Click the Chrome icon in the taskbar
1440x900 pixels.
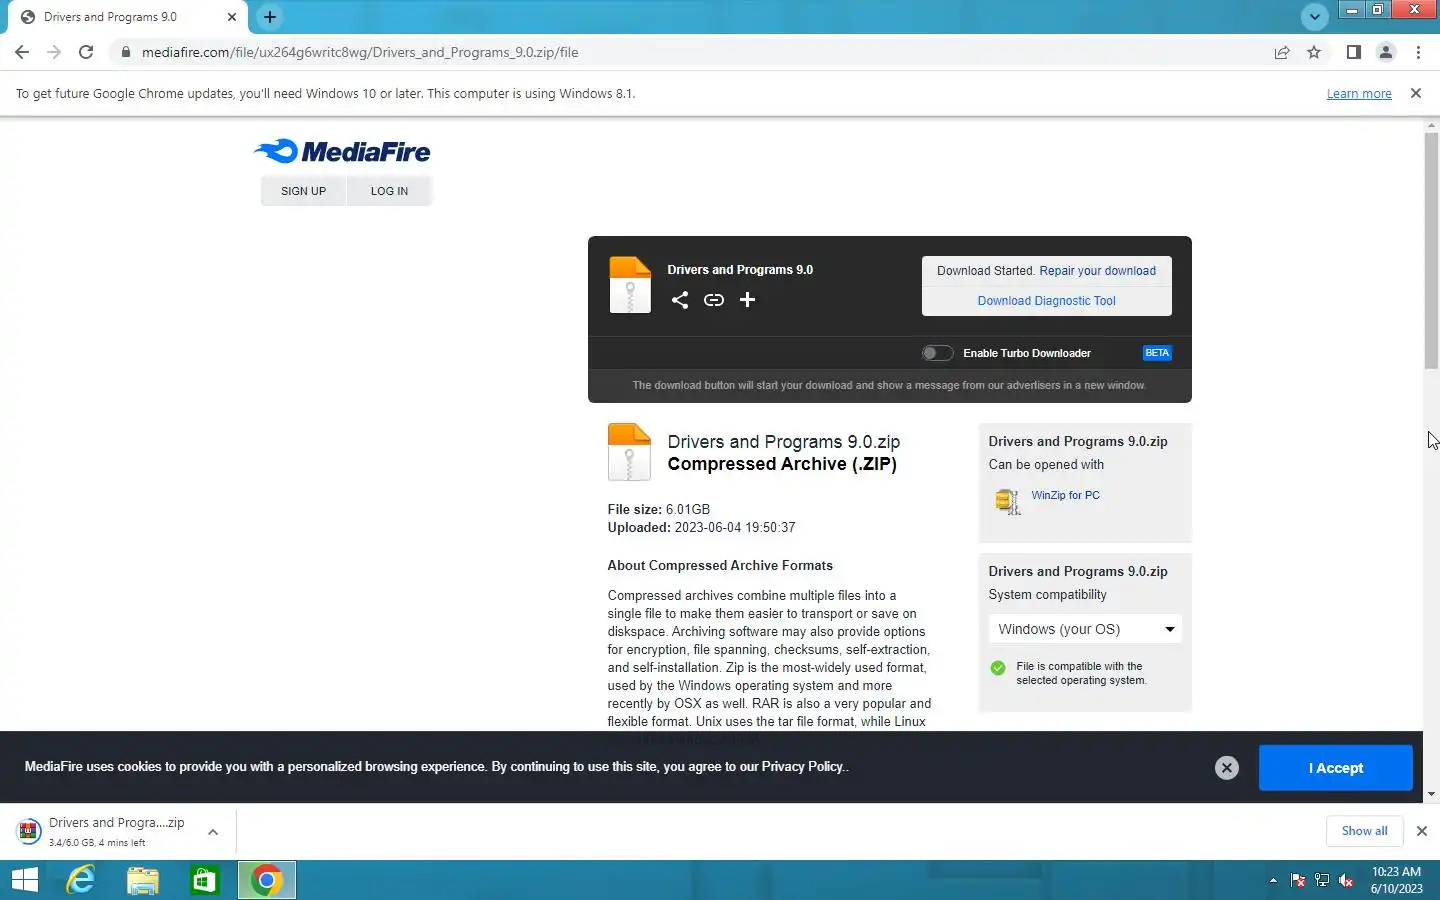click(x=267, y=880)
